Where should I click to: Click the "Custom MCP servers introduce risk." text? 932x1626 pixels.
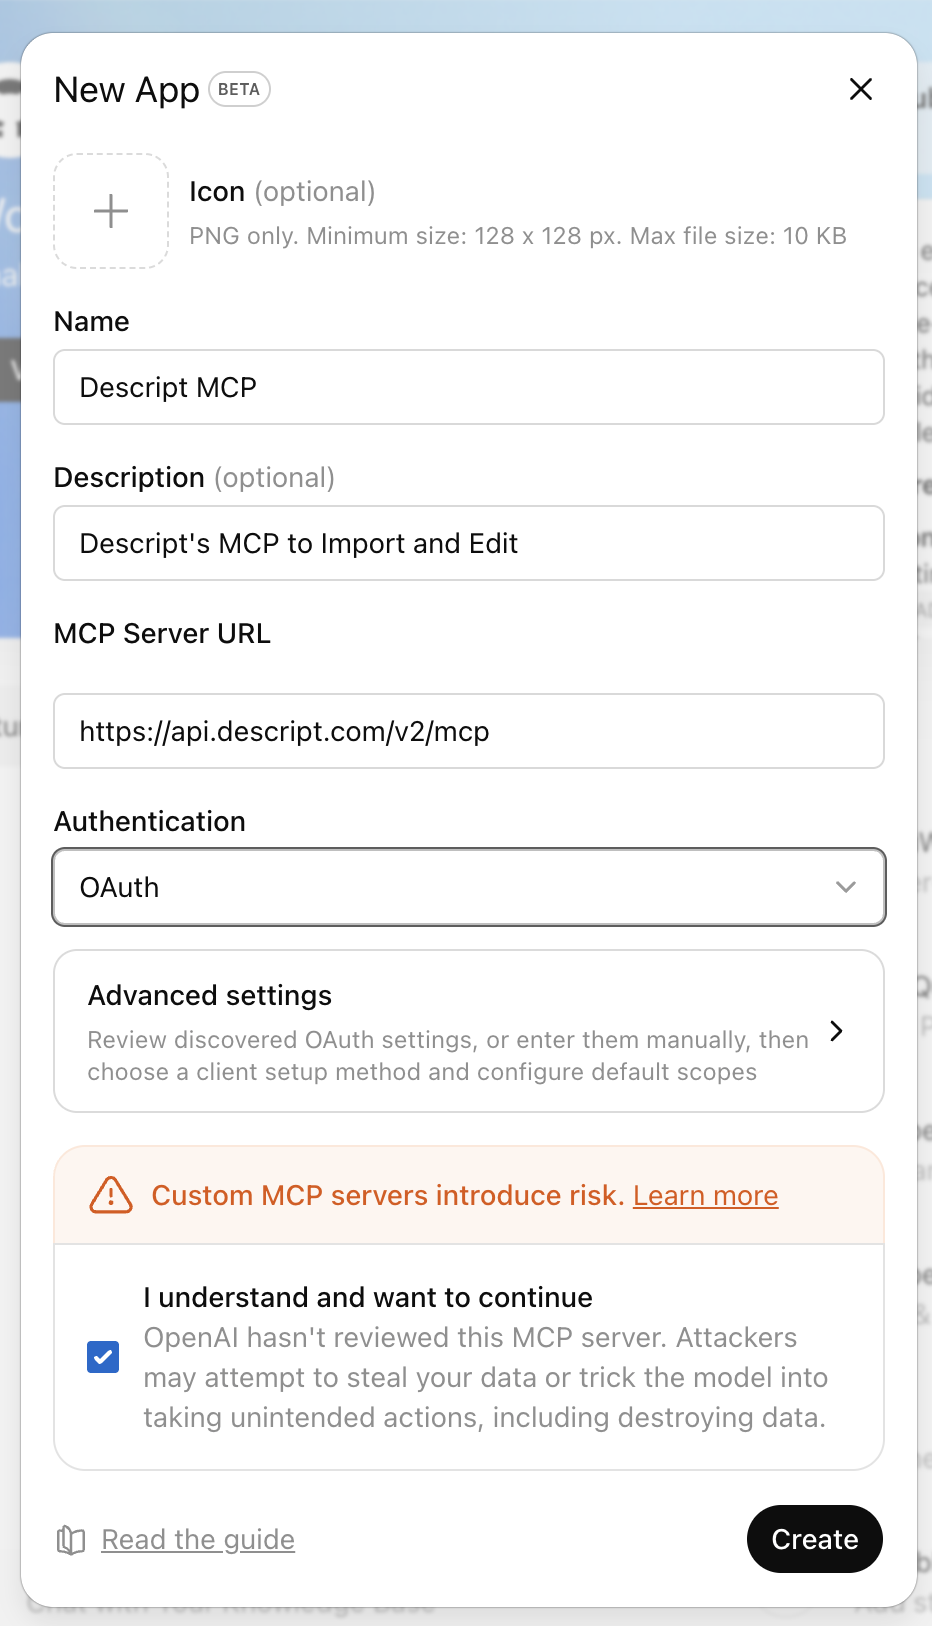(388, 1195)
